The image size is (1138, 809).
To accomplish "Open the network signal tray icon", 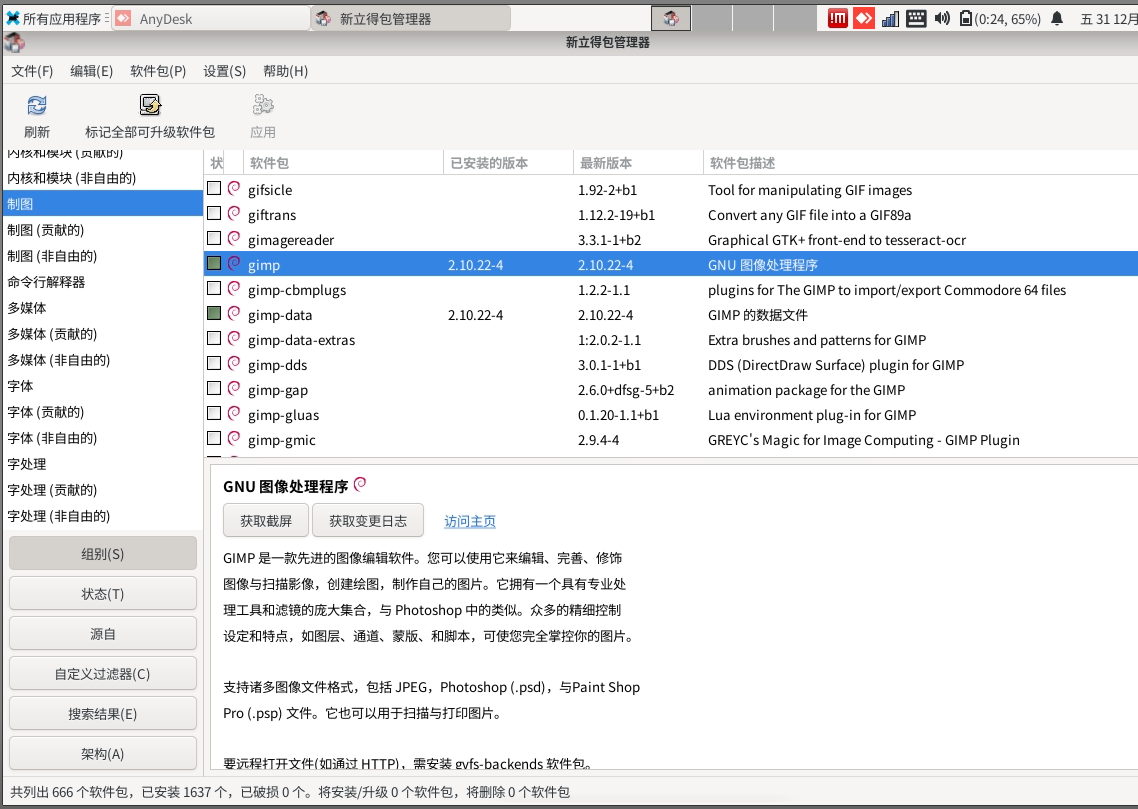I will (891, 19).
